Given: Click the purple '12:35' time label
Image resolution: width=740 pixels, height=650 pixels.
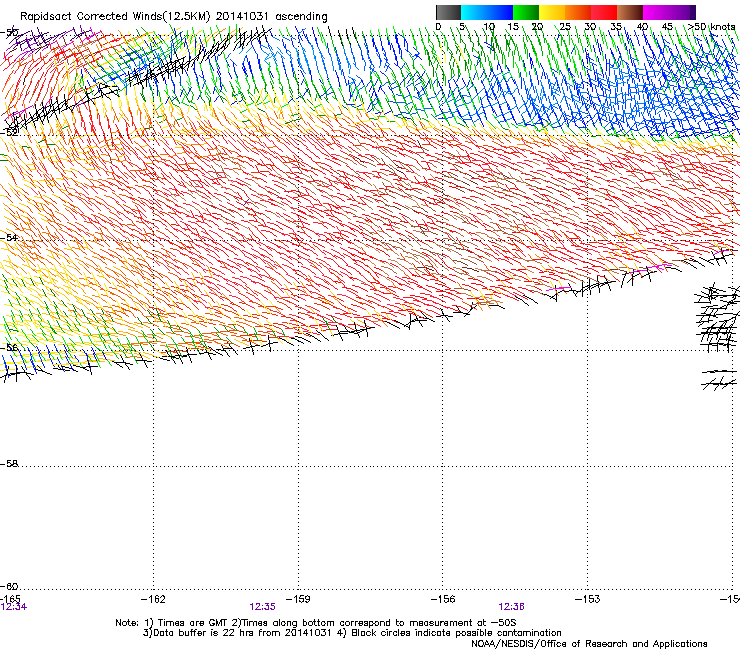Looking at the screenshot, I should click(x=262, y=607).
